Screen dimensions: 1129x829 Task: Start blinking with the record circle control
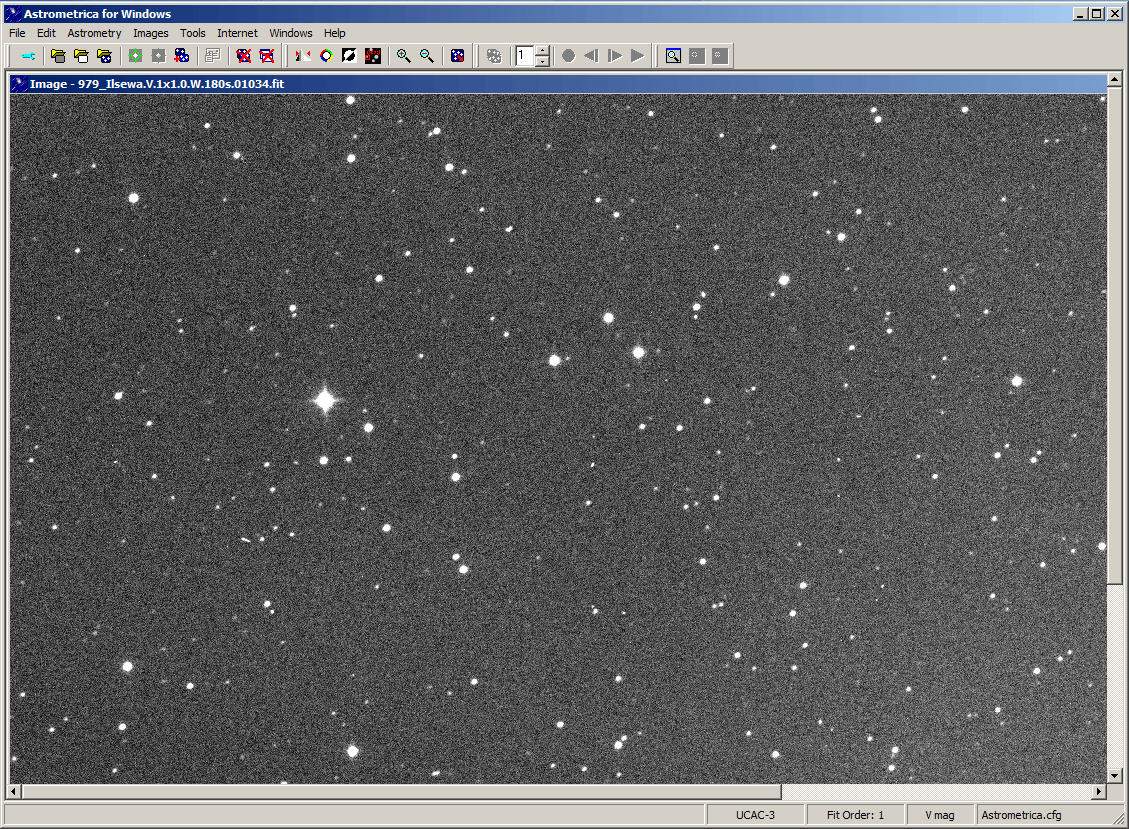(567, 55)
